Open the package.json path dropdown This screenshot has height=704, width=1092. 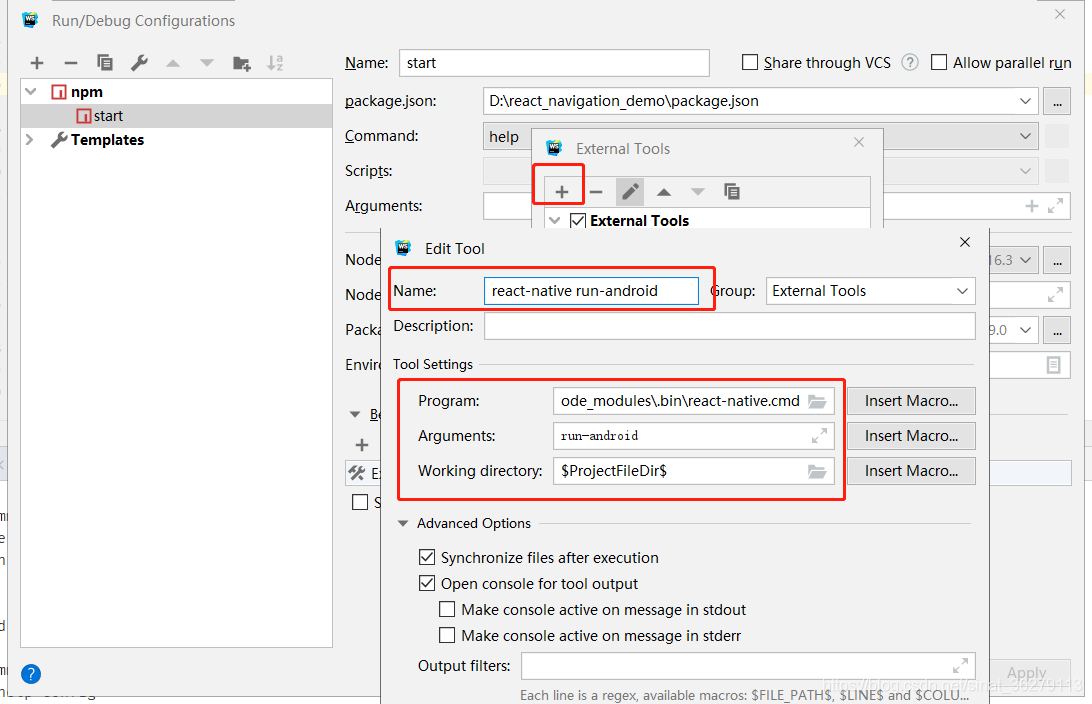tap(1023, 100)
